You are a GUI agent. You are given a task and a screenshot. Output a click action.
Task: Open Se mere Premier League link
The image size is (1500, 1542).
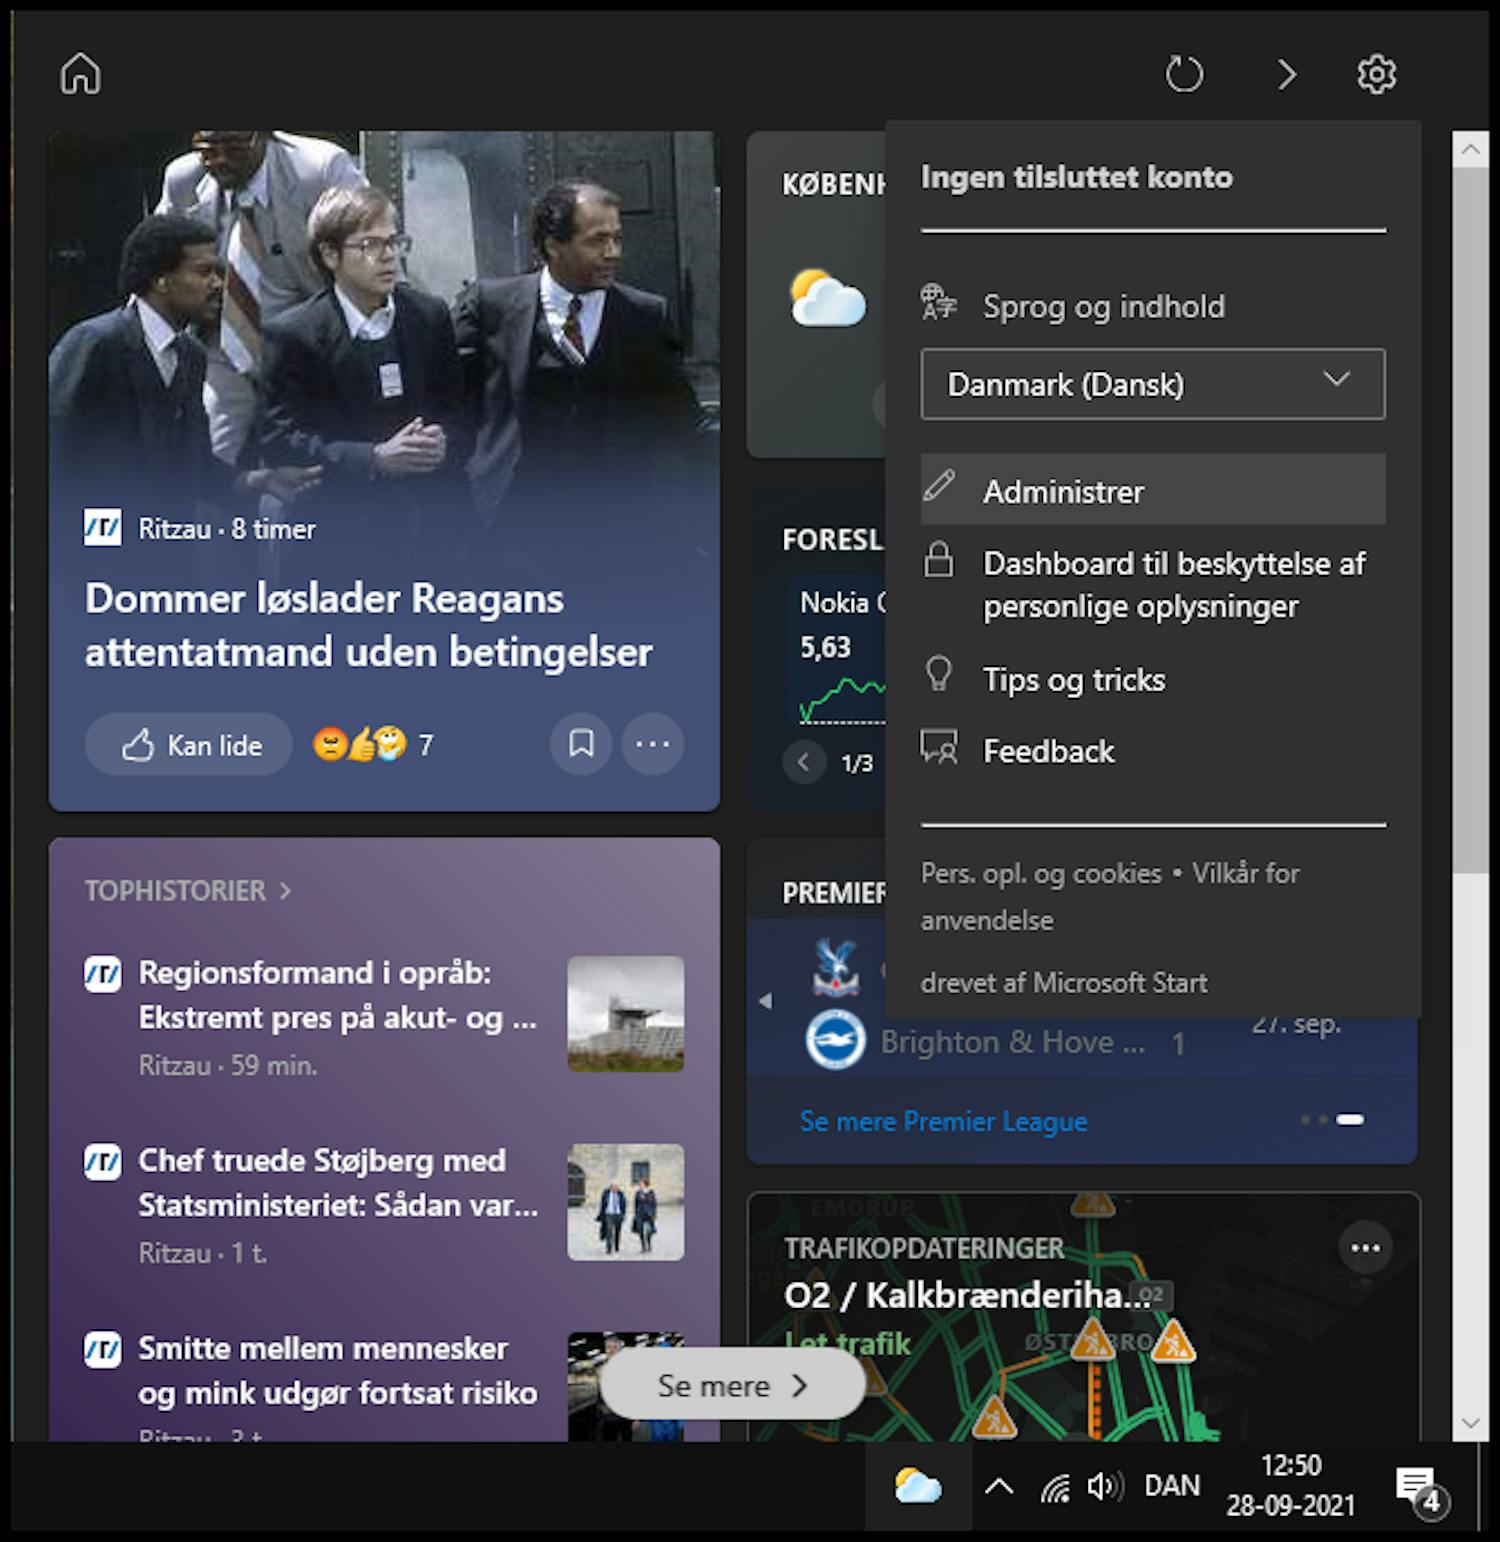click(943, 1121)
